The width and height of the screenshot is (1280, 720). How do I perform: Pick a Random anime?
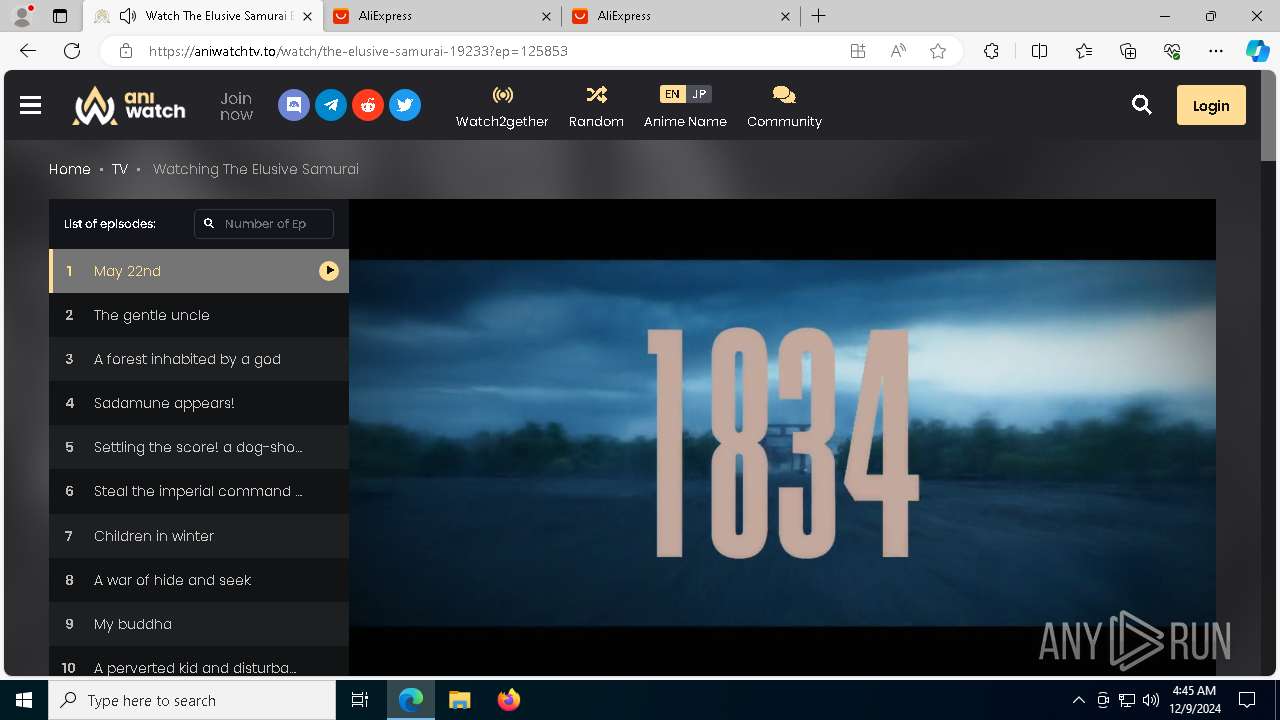(x=596, y=106)
